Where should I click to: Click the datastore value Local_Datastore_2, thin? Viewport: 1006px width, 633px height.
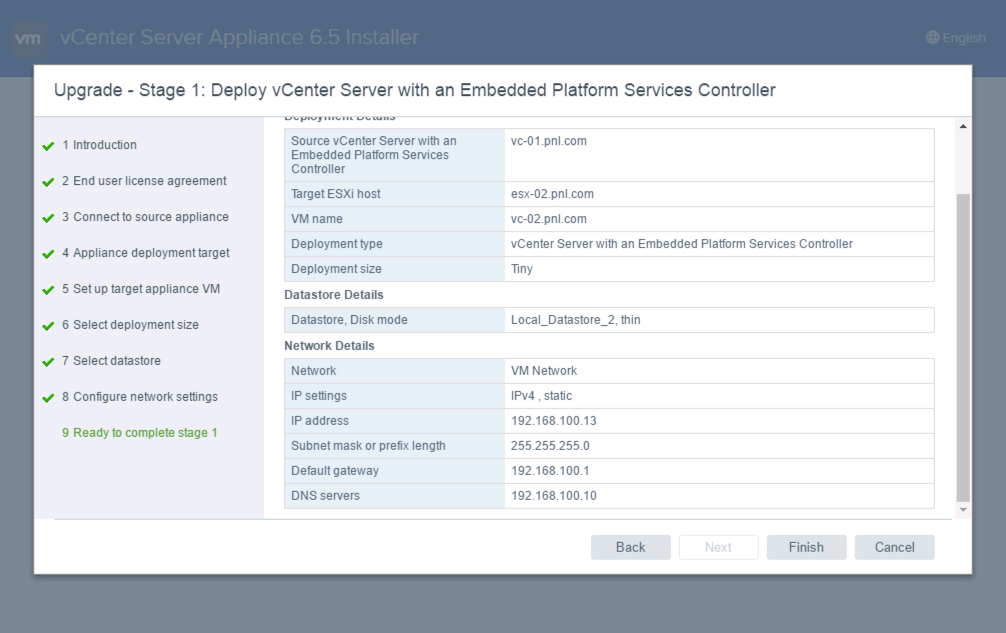(575, 319)
